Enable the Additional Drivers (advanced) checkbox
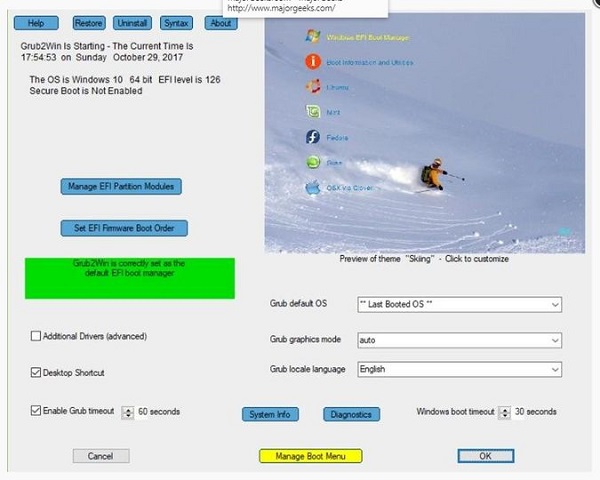 (36, 336)
